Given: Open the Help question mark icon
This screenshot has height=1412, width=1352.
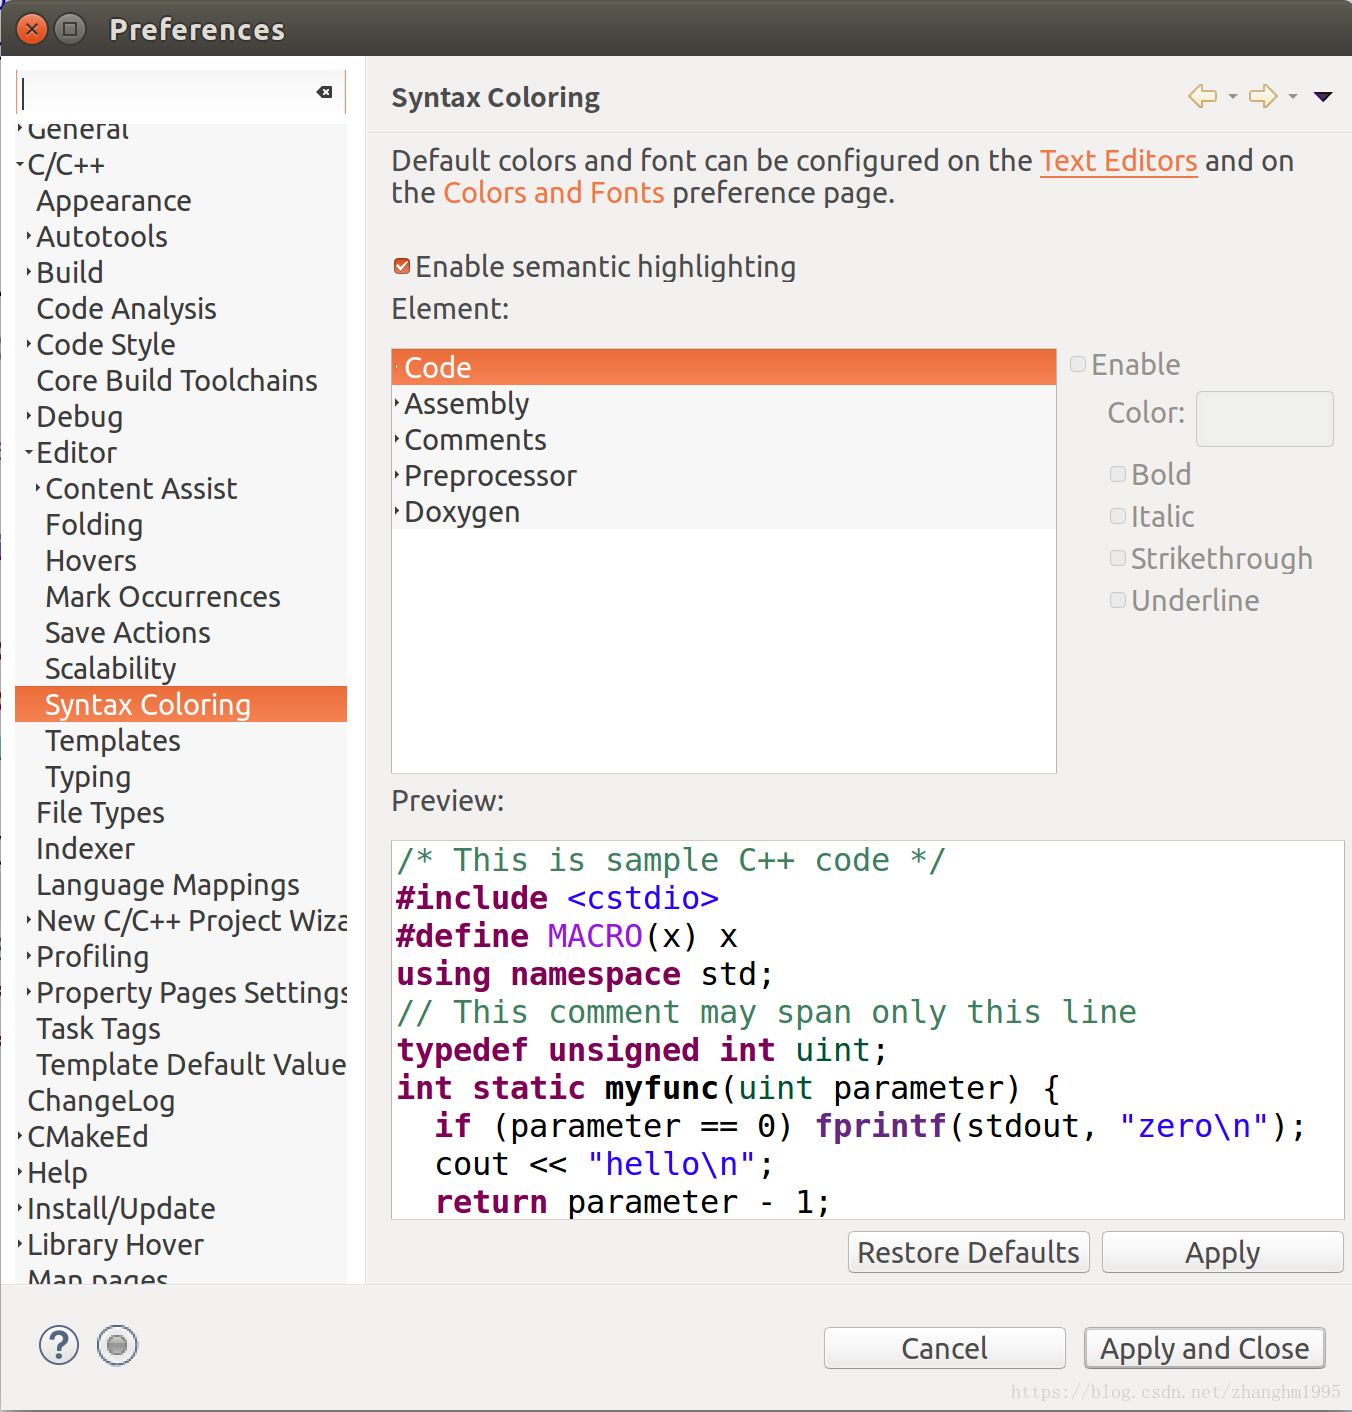Looking at the screenshot, I should tap(59, 1345).
